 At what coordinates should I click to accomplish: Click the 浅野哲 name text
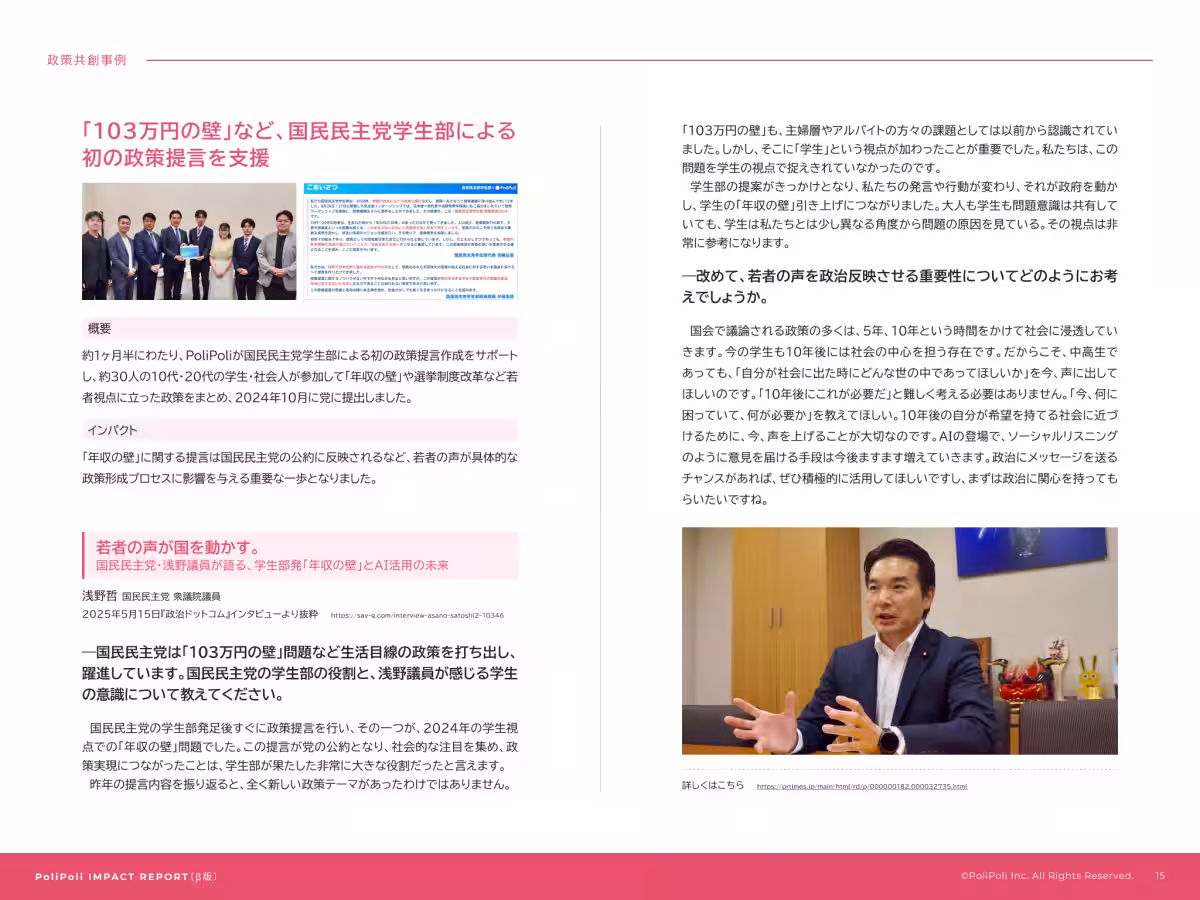(x=99, y=596)
